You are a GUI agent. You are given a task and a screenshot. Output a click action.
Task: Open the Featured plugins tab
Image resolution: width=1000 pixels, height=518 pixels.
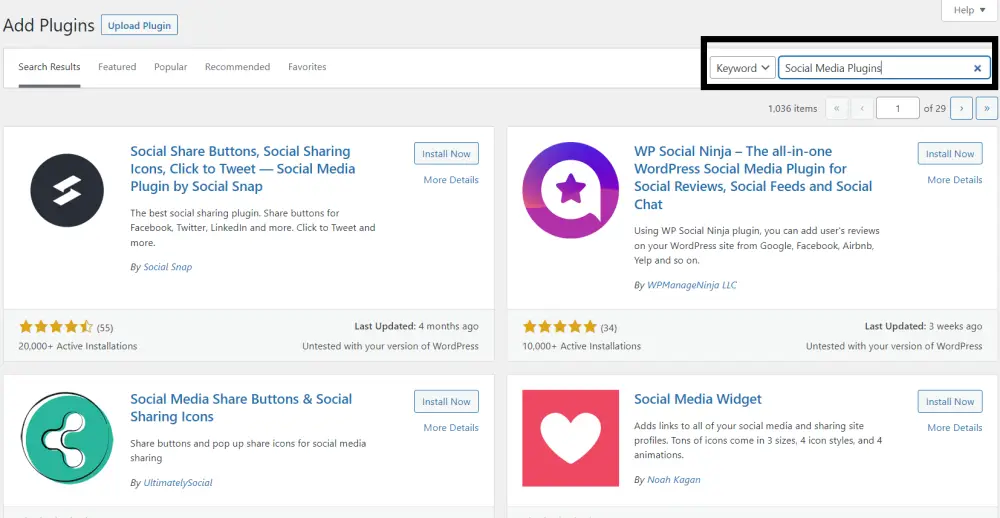tap(117, 67)
